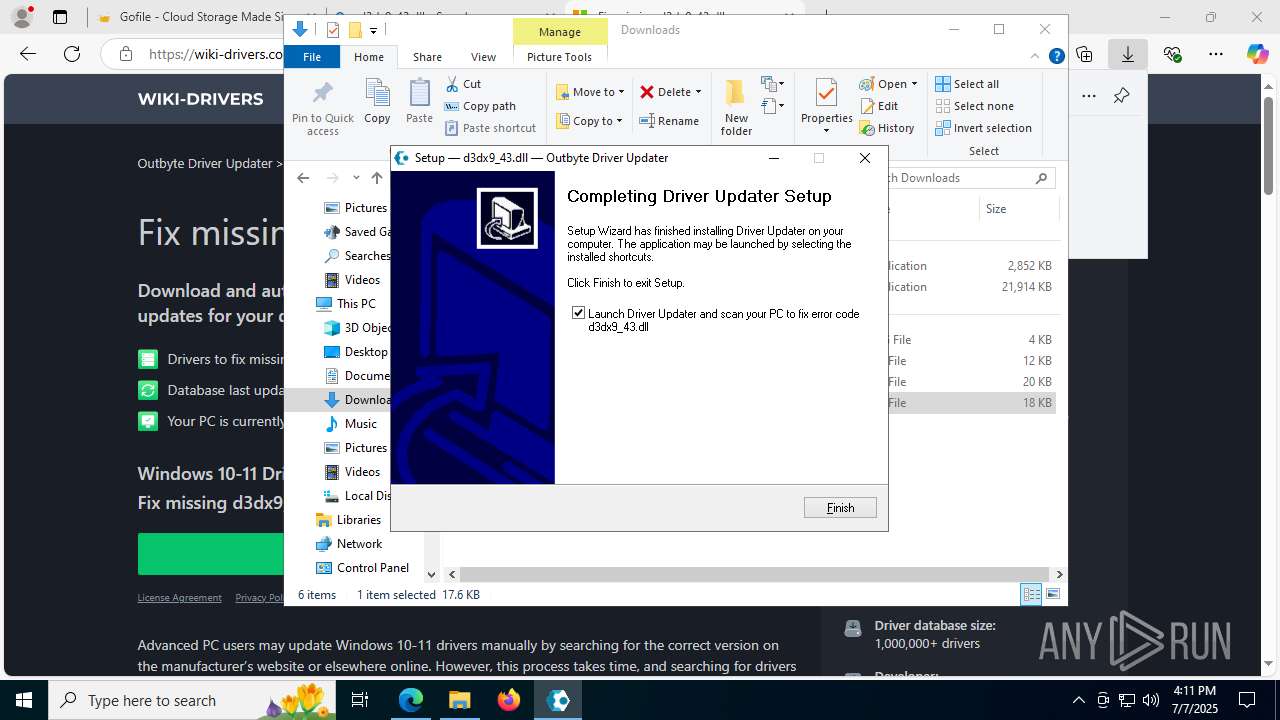Screen dimensions: 1280x720
Task: Click Customize Quick Access Toolbar dropdown
Action: coord(373,31)
